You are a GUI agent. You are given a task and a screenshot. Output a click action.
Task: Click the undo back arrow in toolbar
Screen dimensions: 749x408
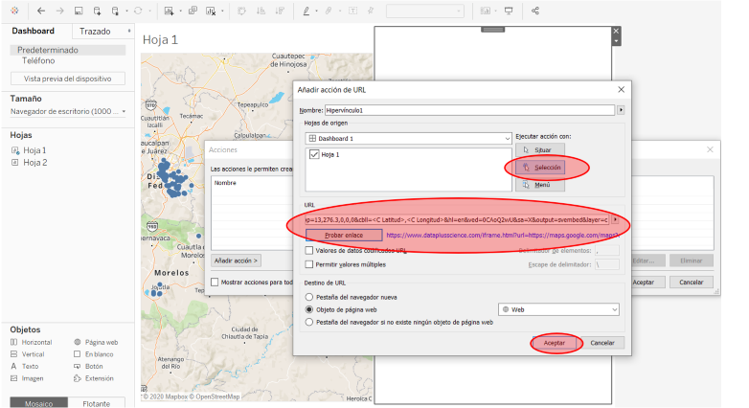[x=41, y=11]
